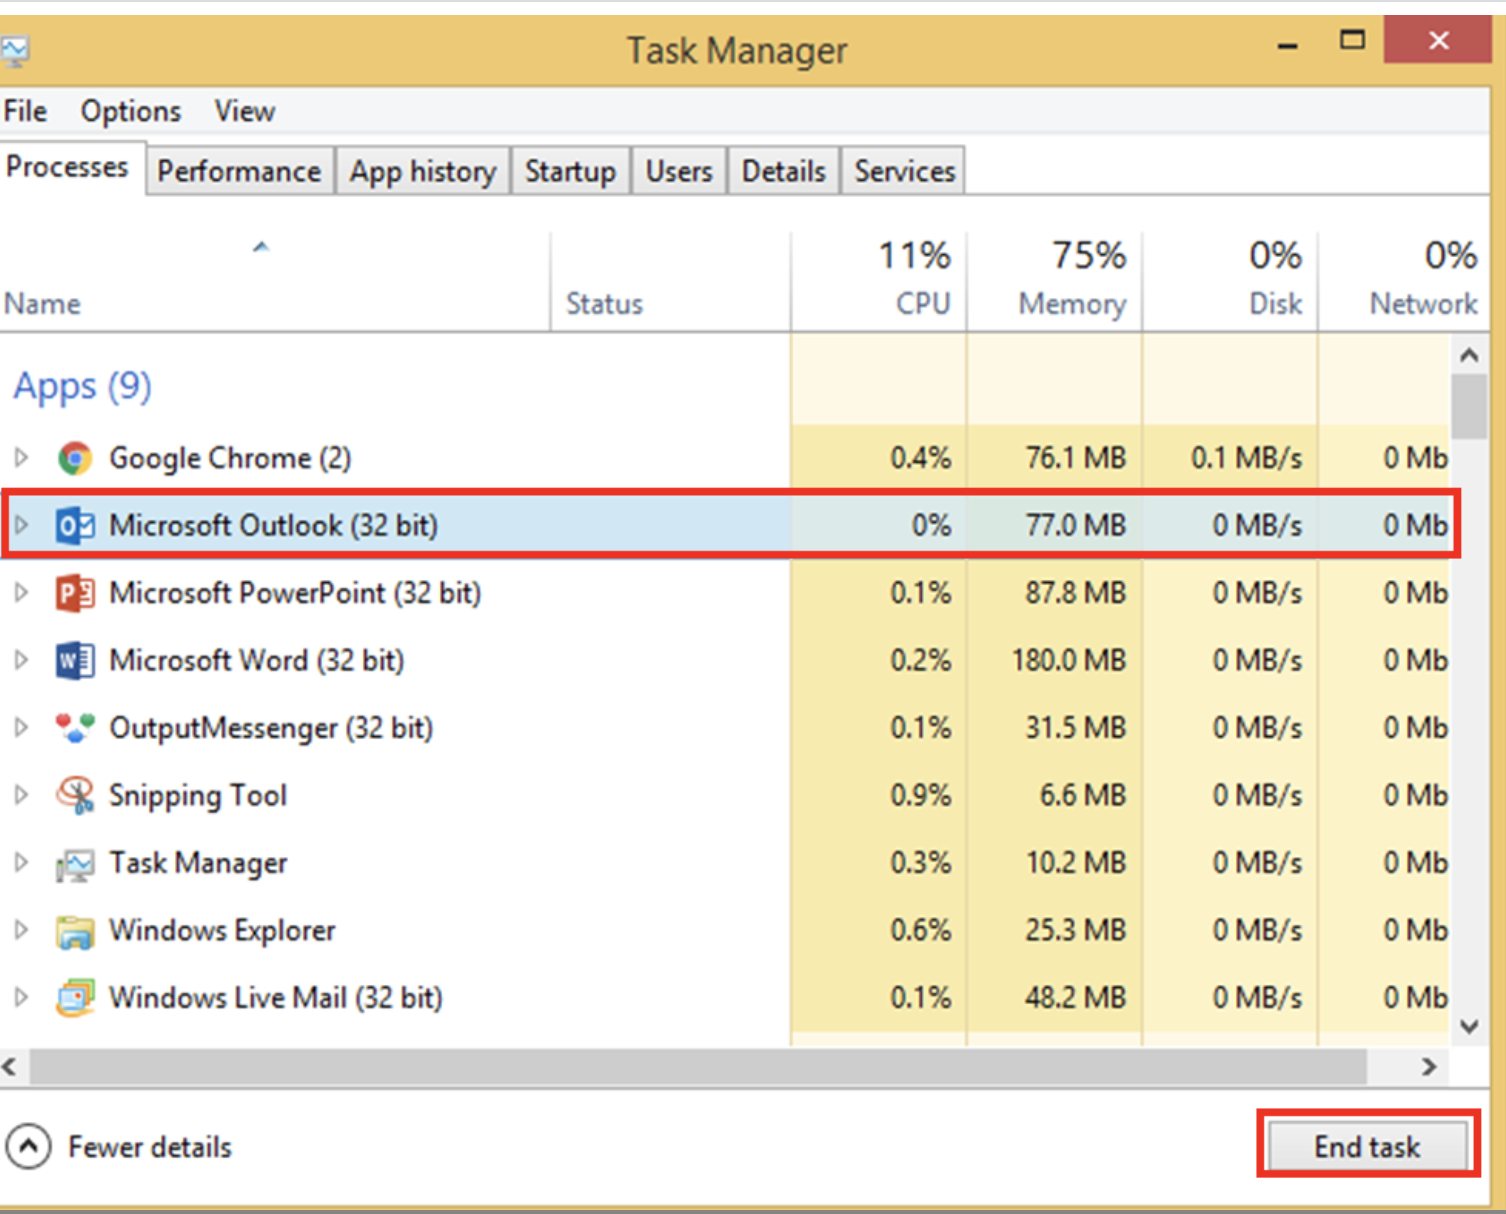Sort processes by Memory column
This screenshot has width=1506, height=1214.
[1071, 303]
